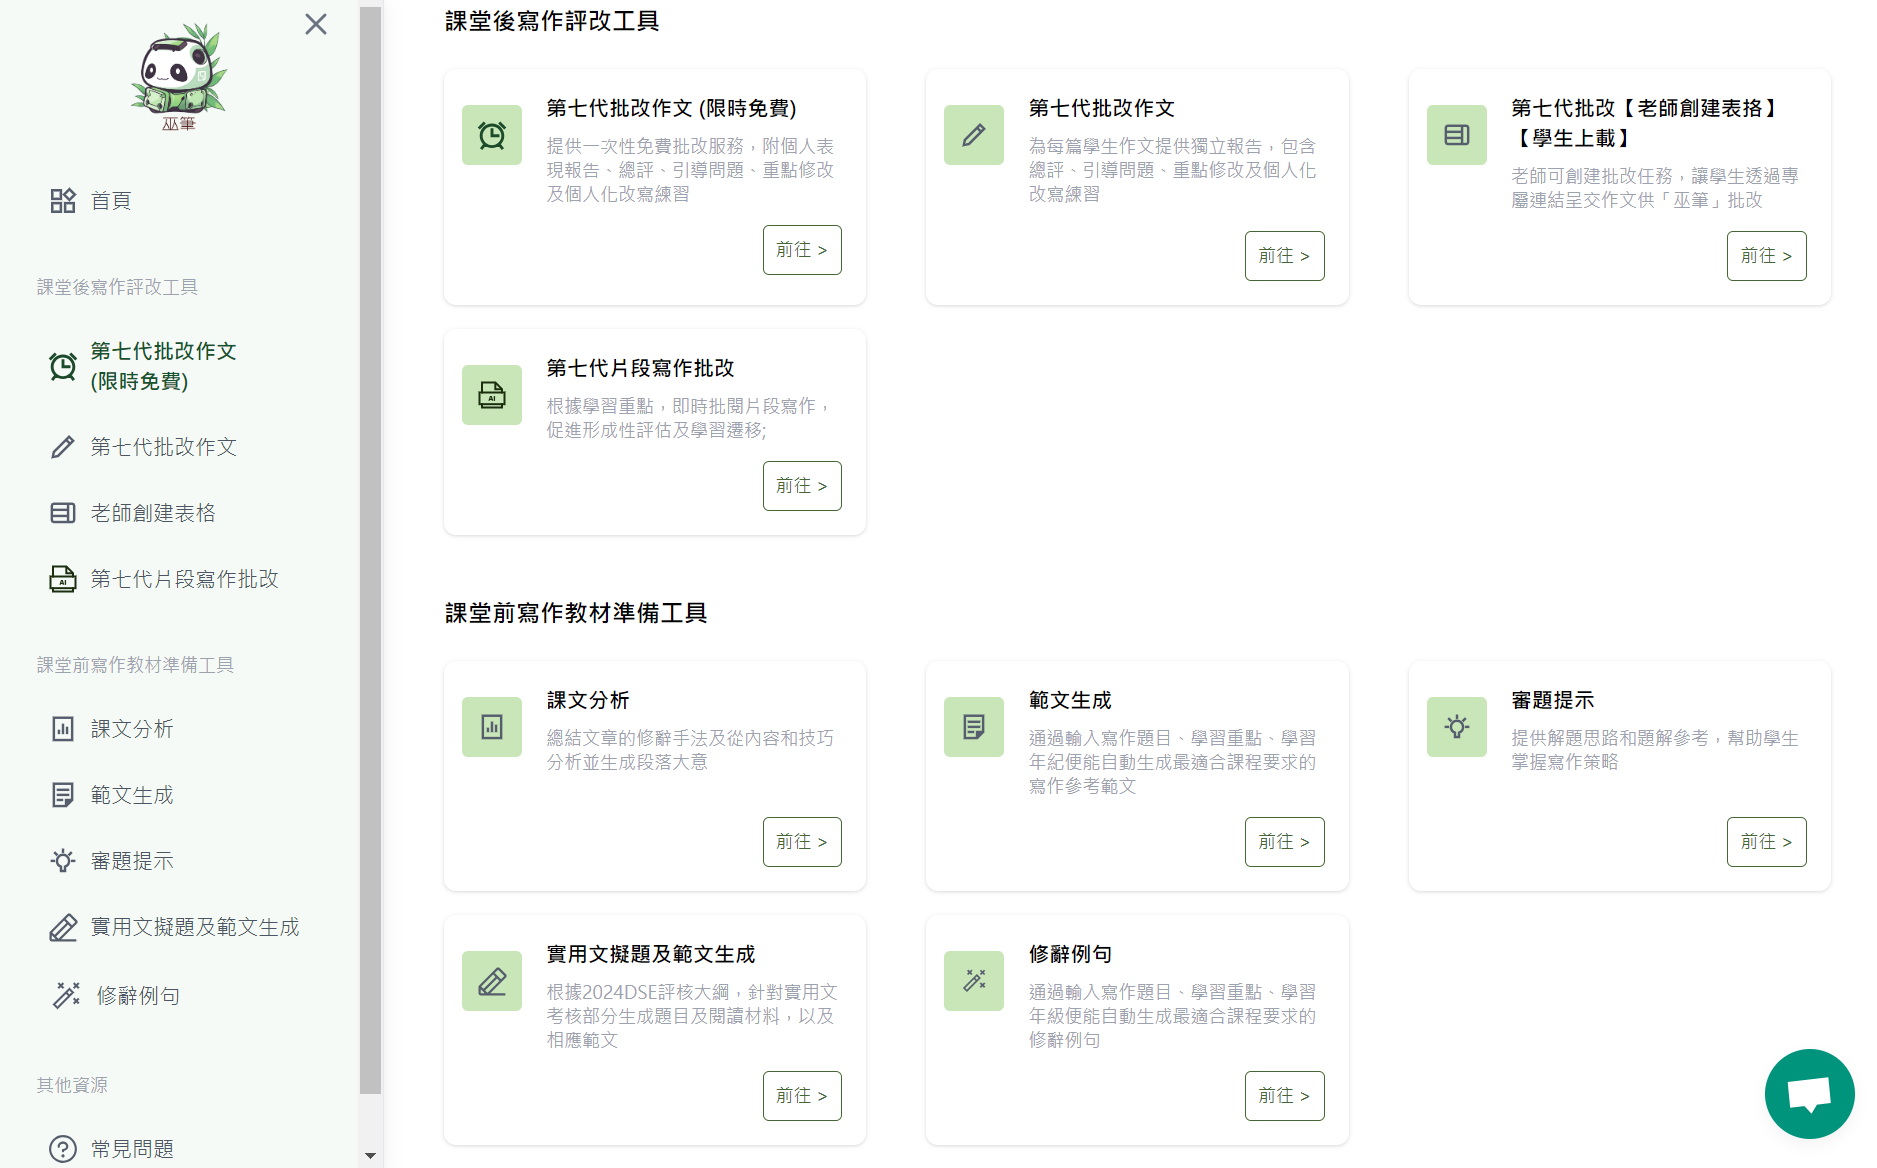Click the magic wand icon in 修辭例句 card
The width and height of the screenshot is (1877, 1168).
(x=974, y=981)
